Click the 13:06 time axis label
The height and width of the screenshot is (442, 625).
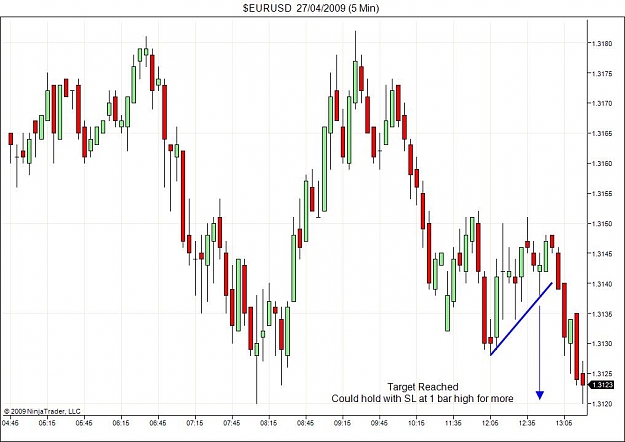564,423
